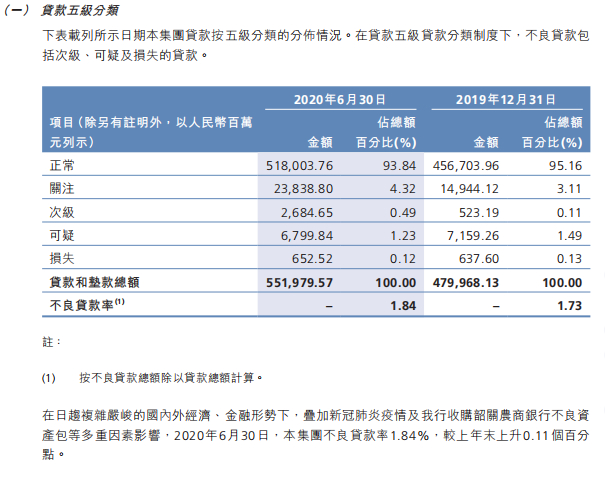Screen dimensions: 605x482
Task: Click the section heading 貸款五級分類
Action: point(80,10)
